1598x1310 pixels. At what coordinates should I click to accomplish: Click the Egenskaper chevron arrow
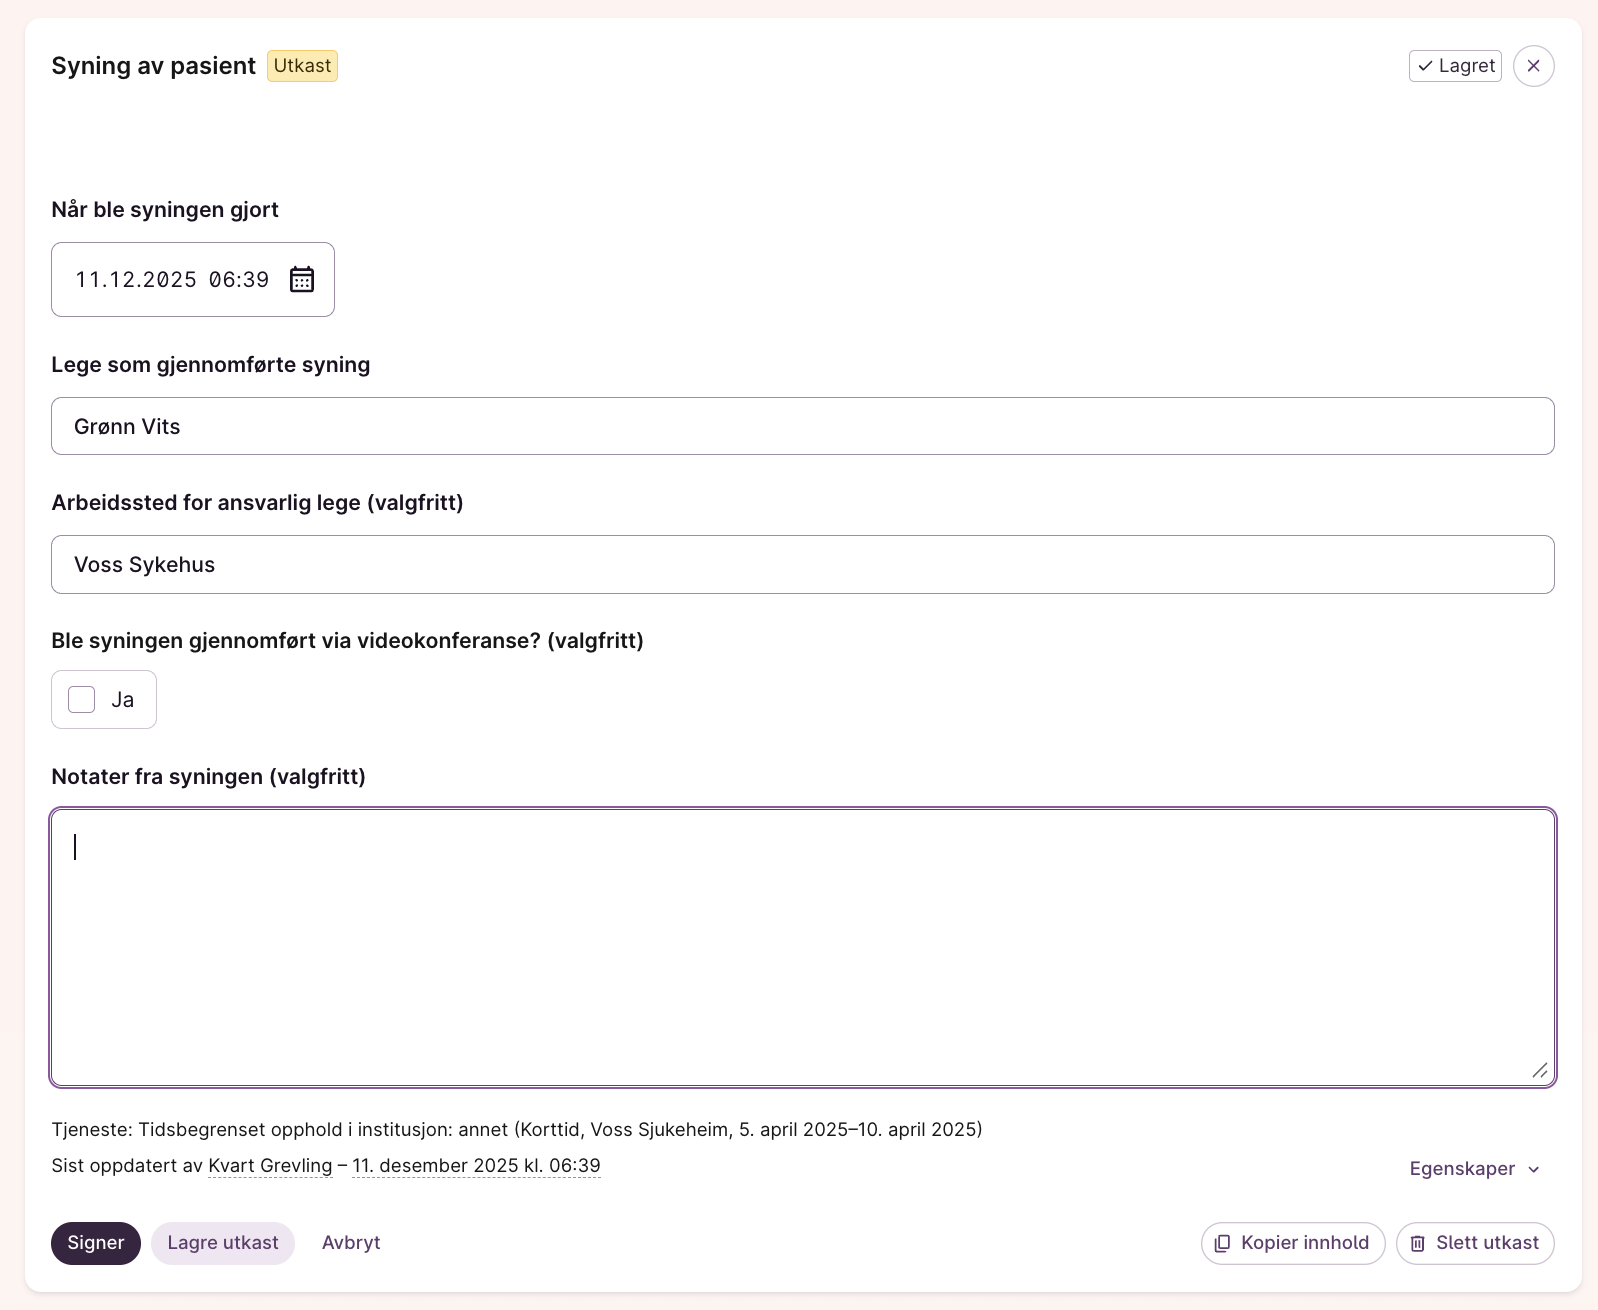pyautogui.click(x=1534, y=1169)
